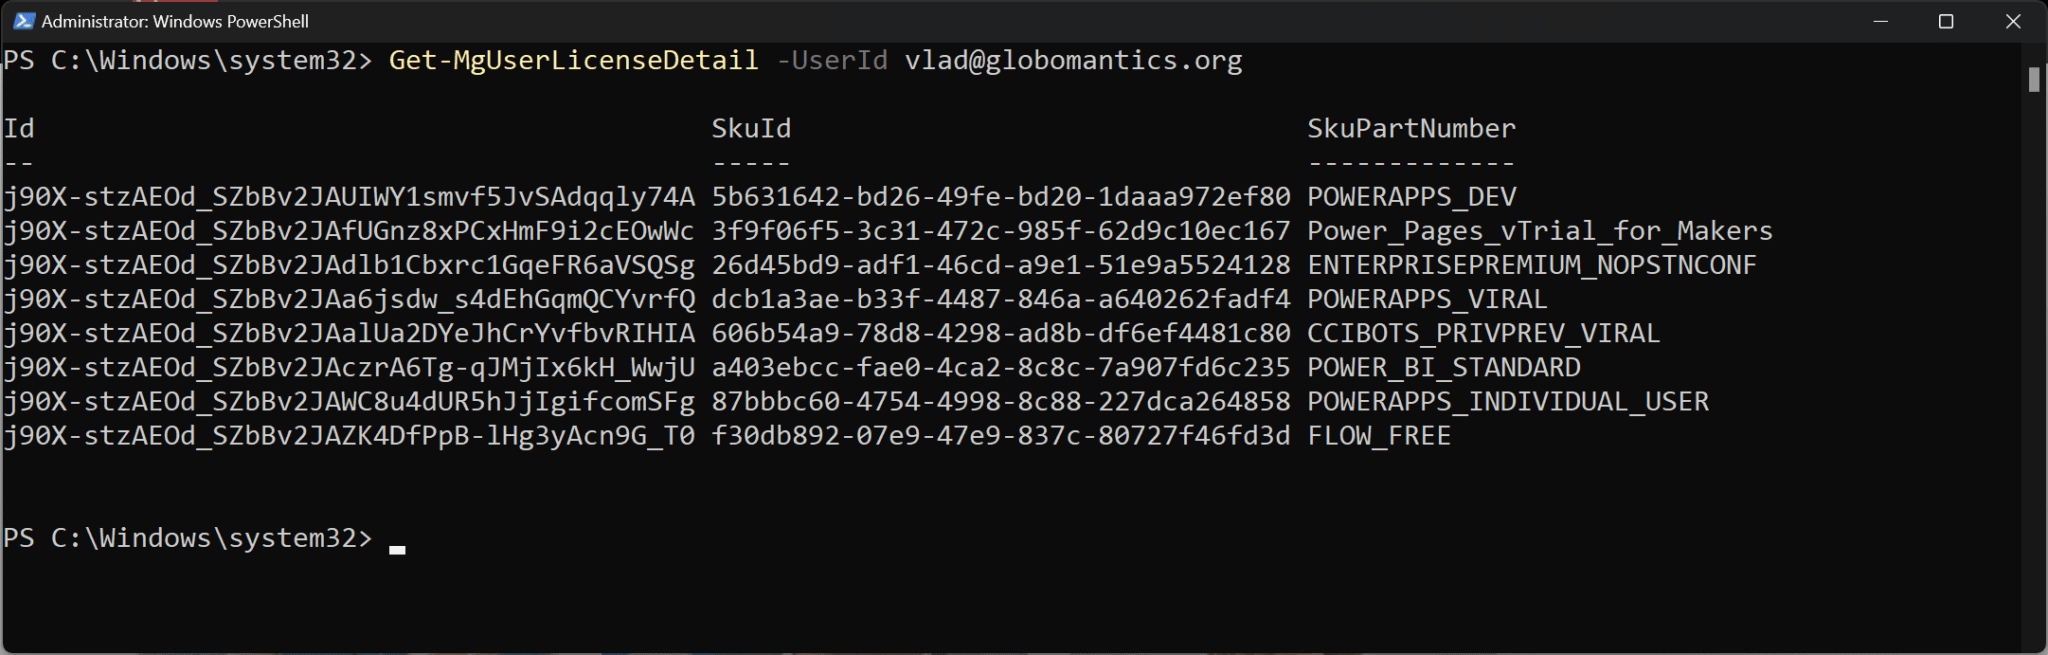
Task: Click the SkuId starting with 87bbbc60
Action: 1000,402
